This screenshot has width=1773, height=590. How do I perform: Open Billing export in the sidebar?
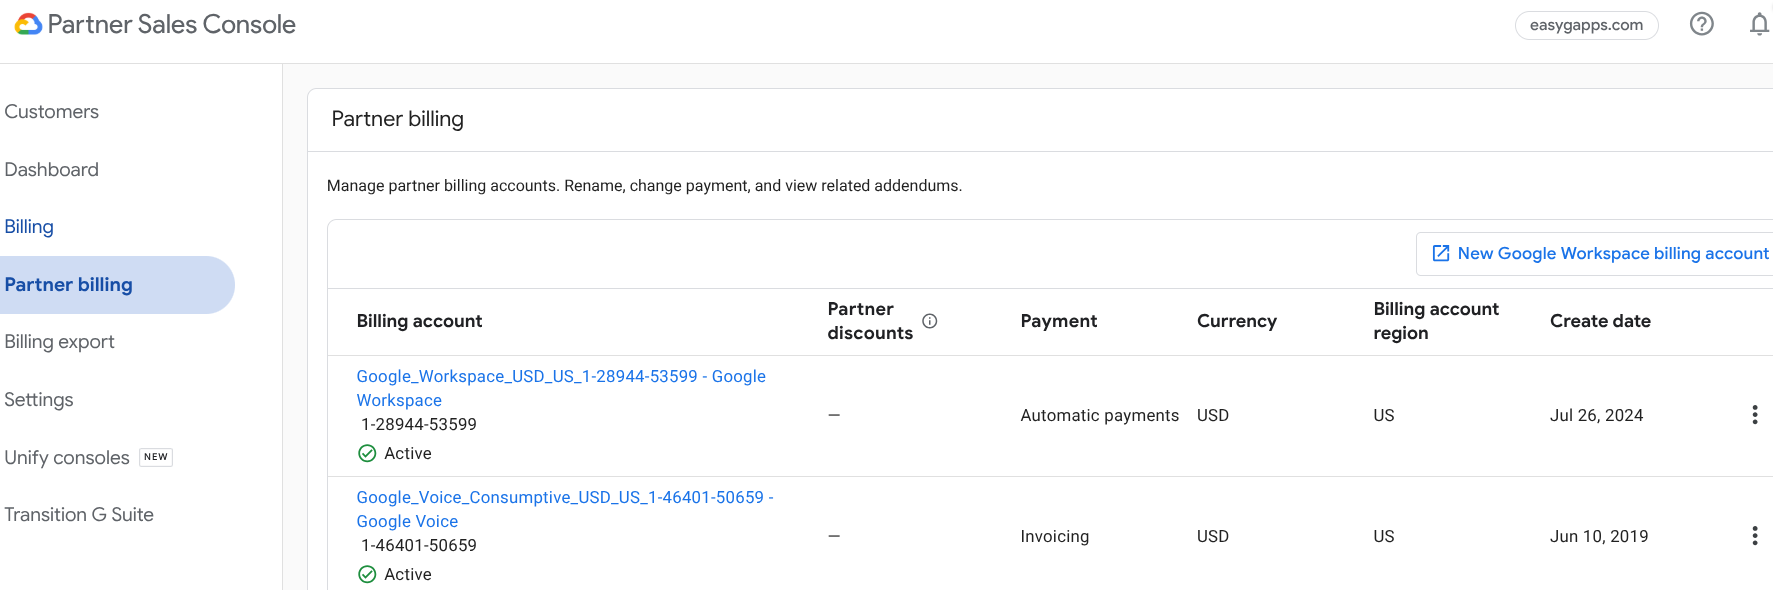click(x=60, y=342)
